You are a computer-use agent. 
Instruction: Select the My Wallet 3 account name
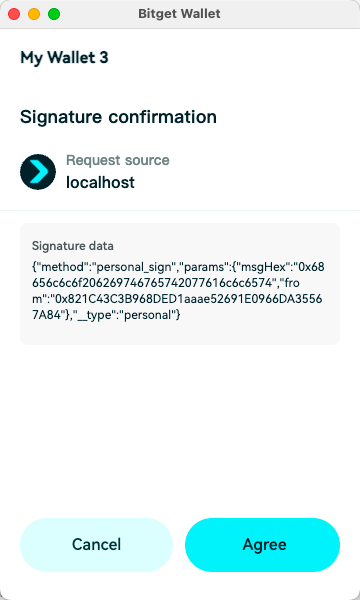pyautogui.click(x=64, y=57)
